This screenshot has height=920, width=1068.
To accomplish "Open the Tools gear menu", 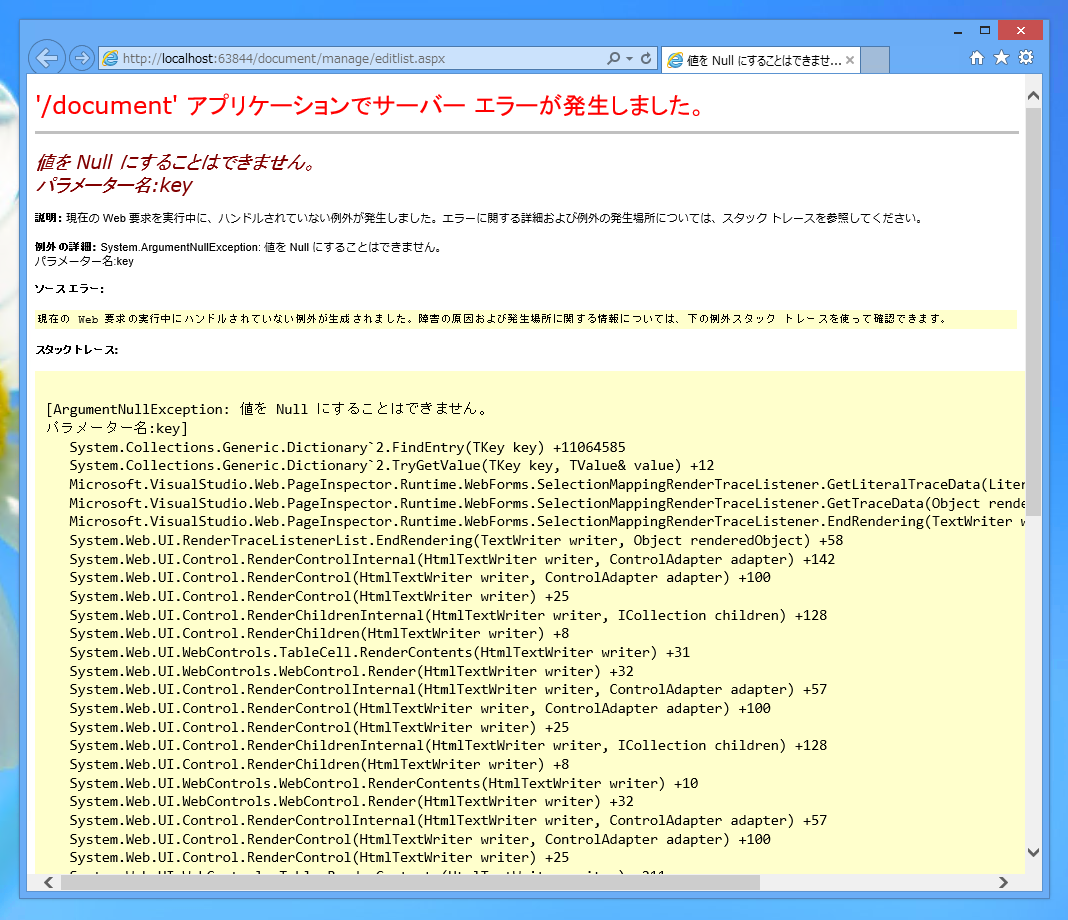I will (x=1026, y=58).
